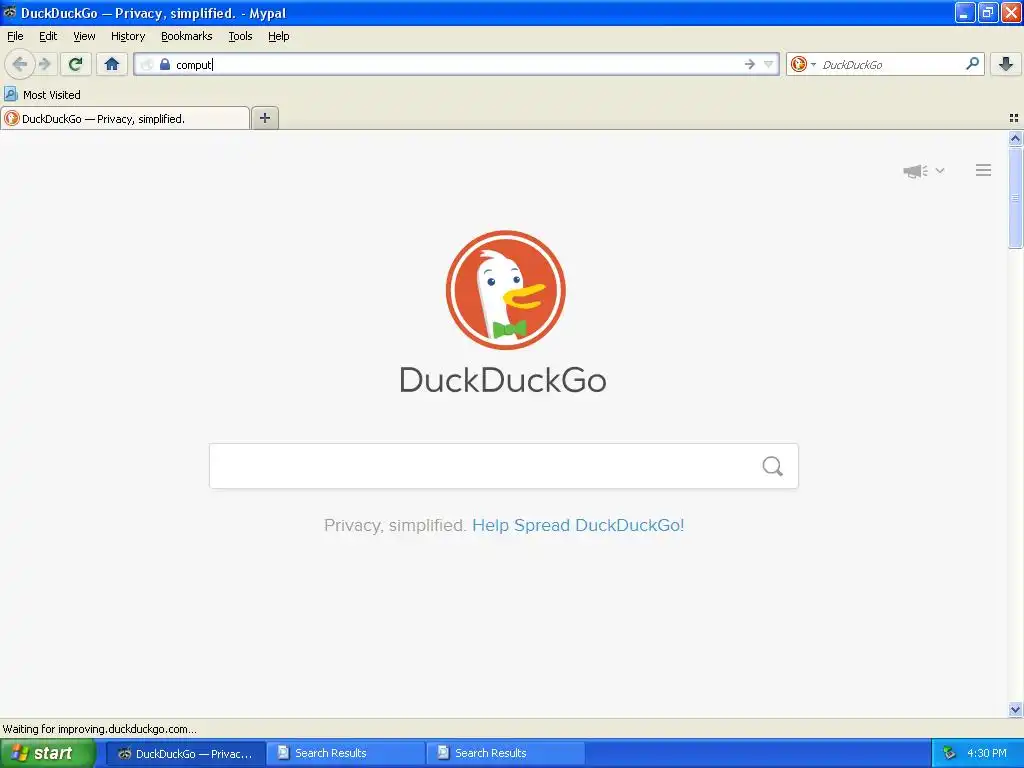Select the DuckDuckGo — Privacy, simplified tab

[x=125, y=119]
